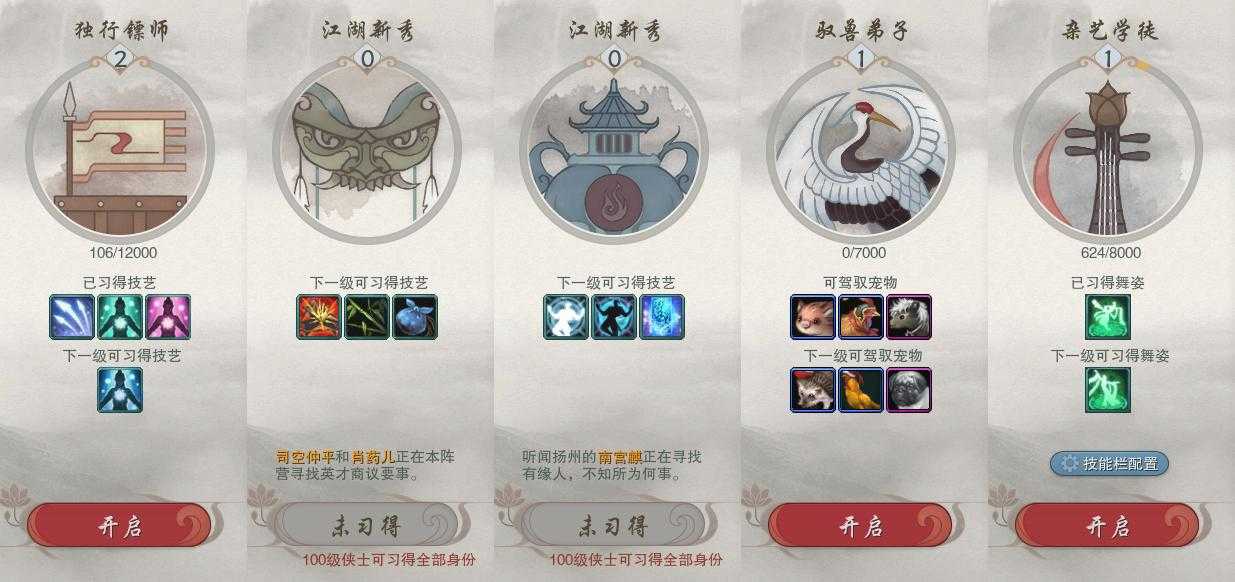Click the red flame burst skill icon
The image size is (1235, 582).
coord(319,317)
